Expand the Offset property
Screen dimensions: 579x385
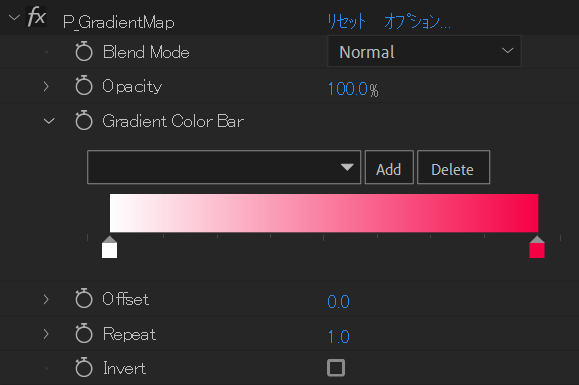46,299
